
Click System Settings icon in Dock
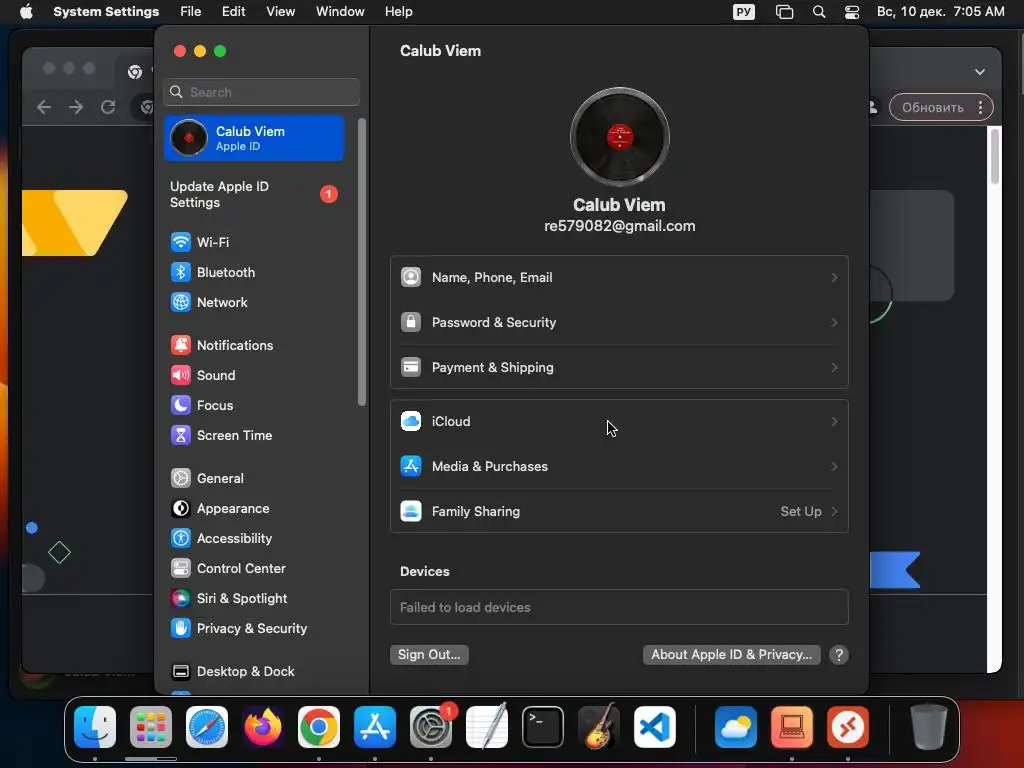tap(431, 727)
